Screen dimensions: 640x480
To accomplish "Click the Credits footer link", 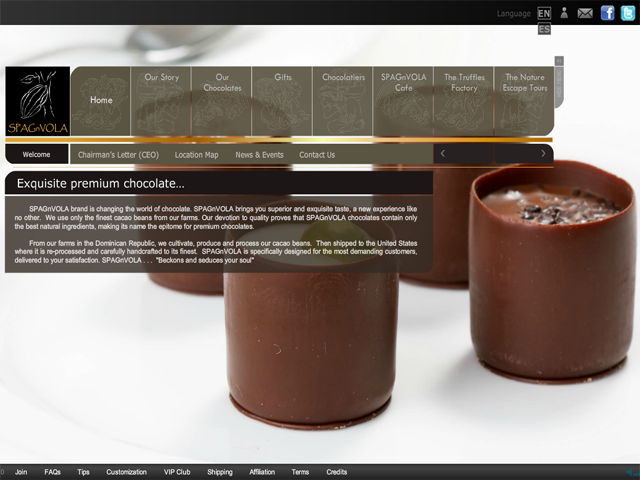I will click(336, 472).
